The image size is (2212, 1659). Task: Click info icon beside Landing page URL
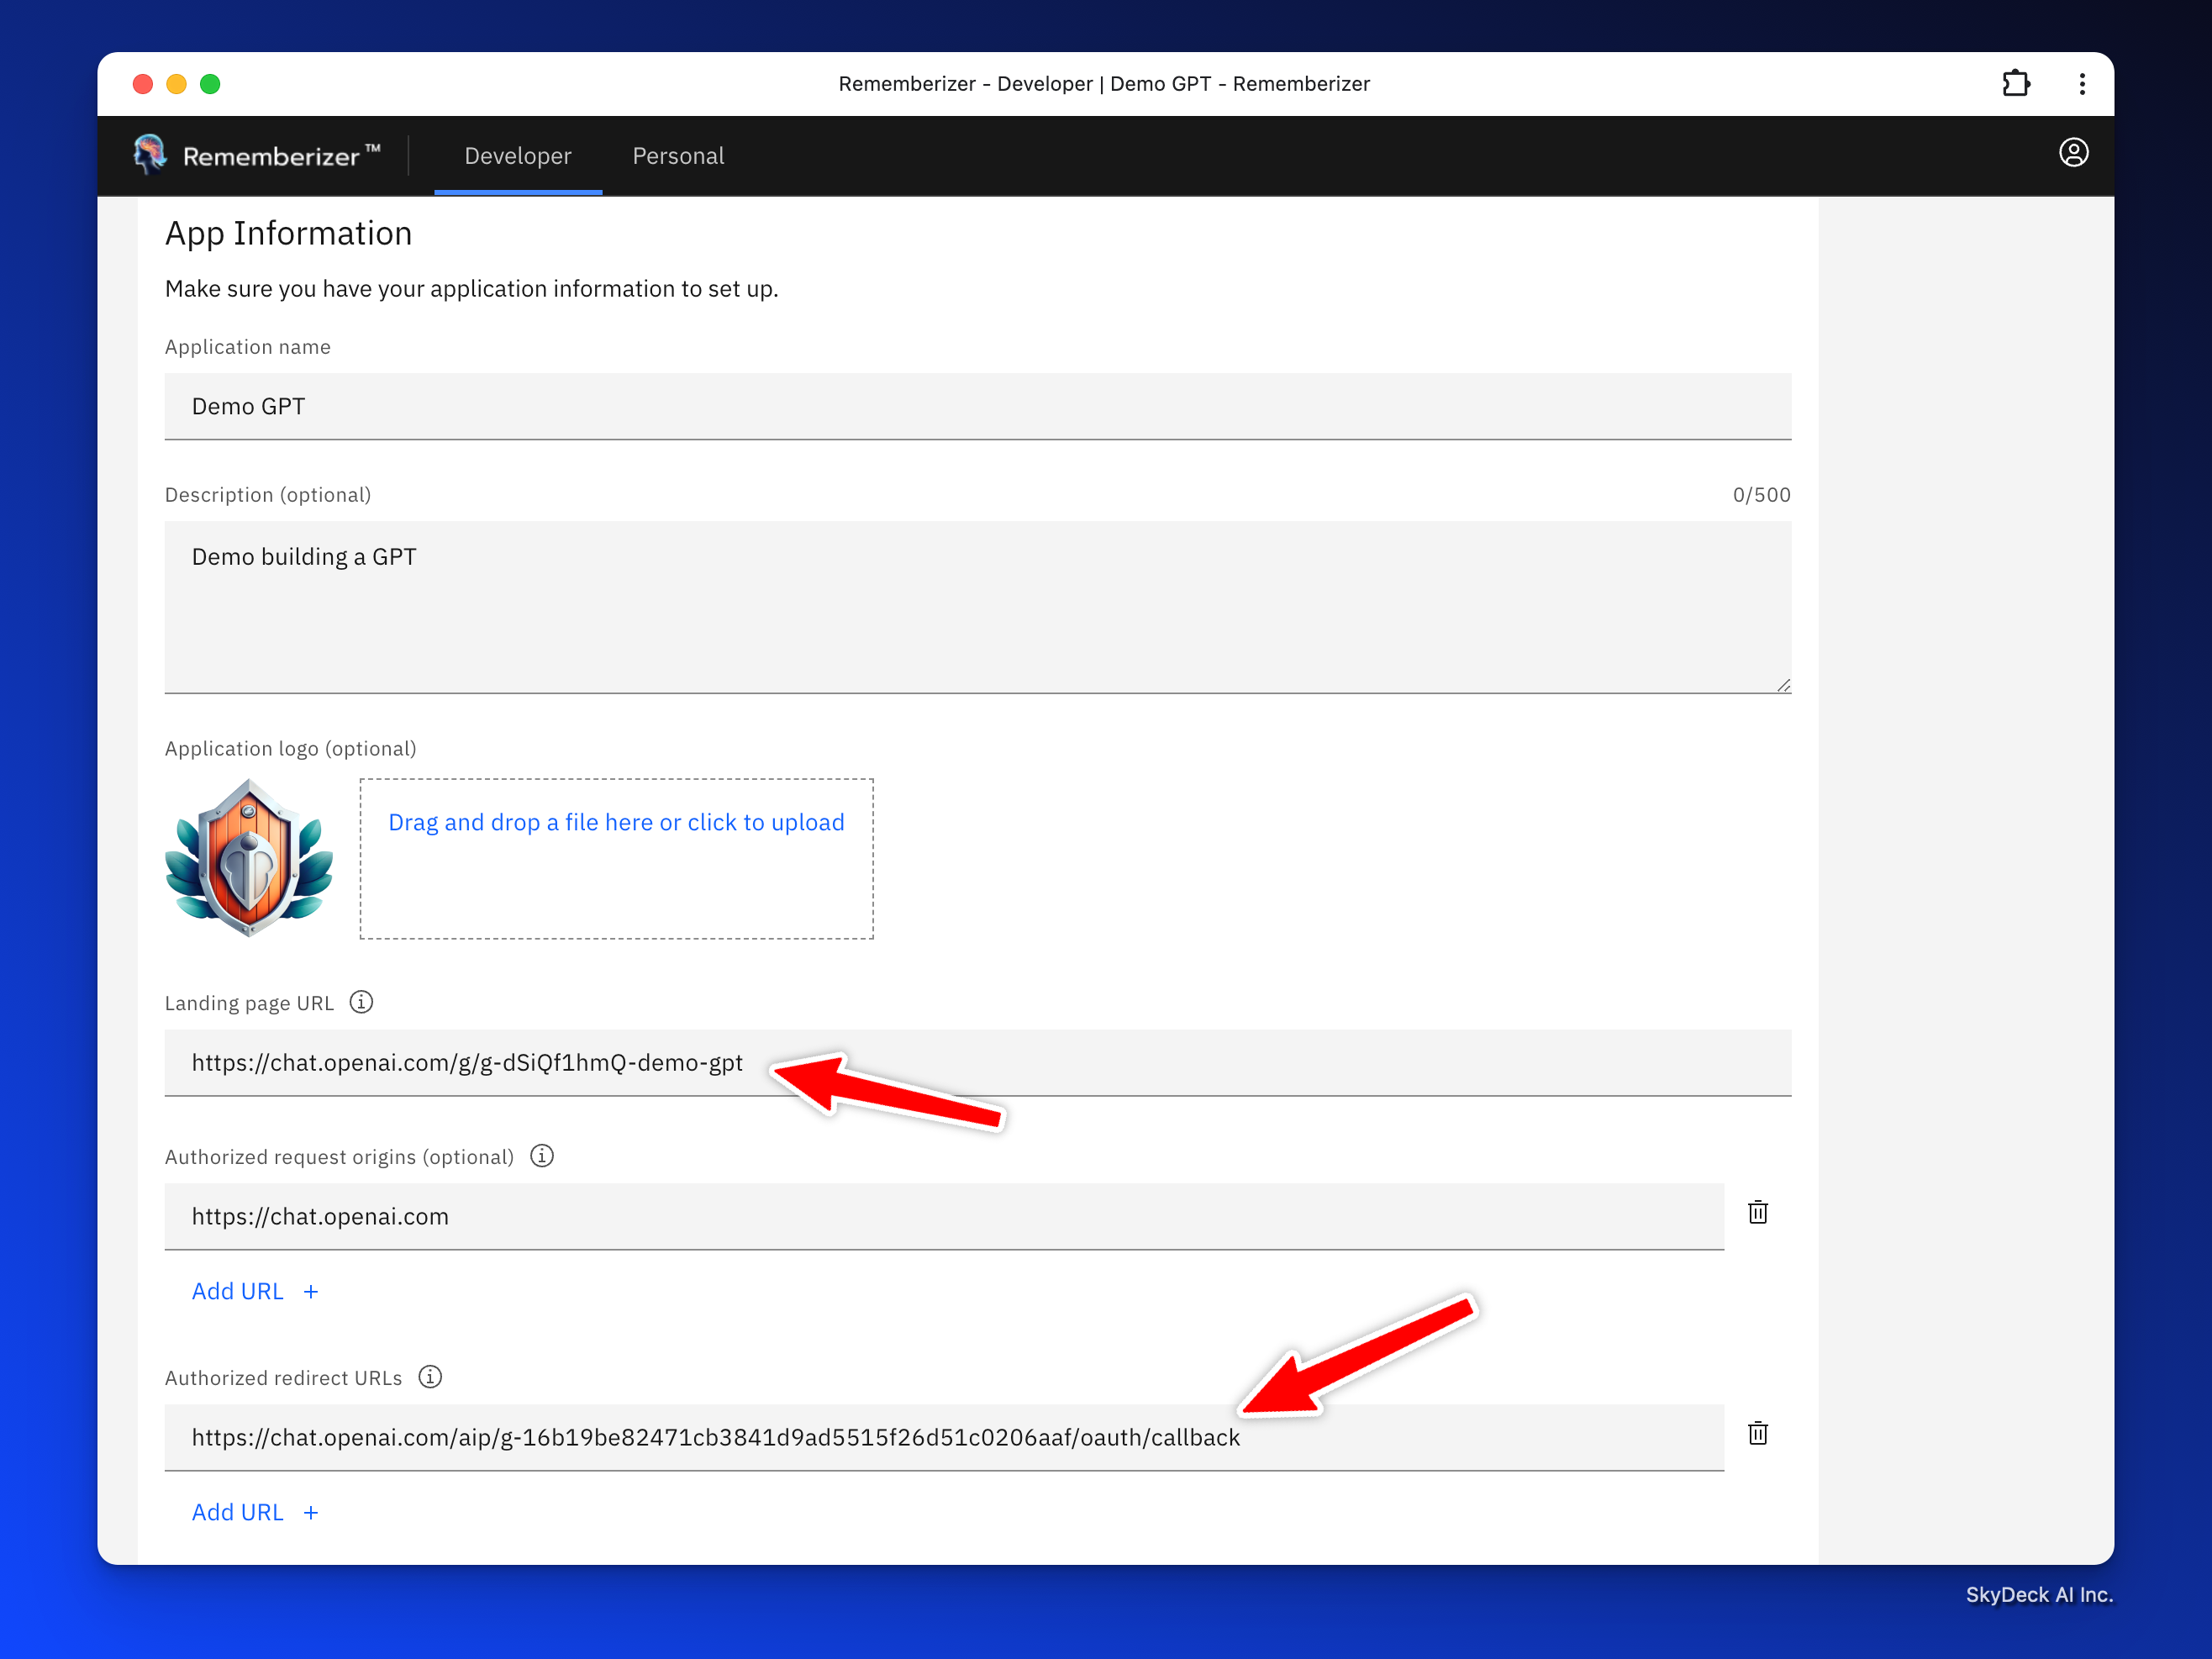361,1002
